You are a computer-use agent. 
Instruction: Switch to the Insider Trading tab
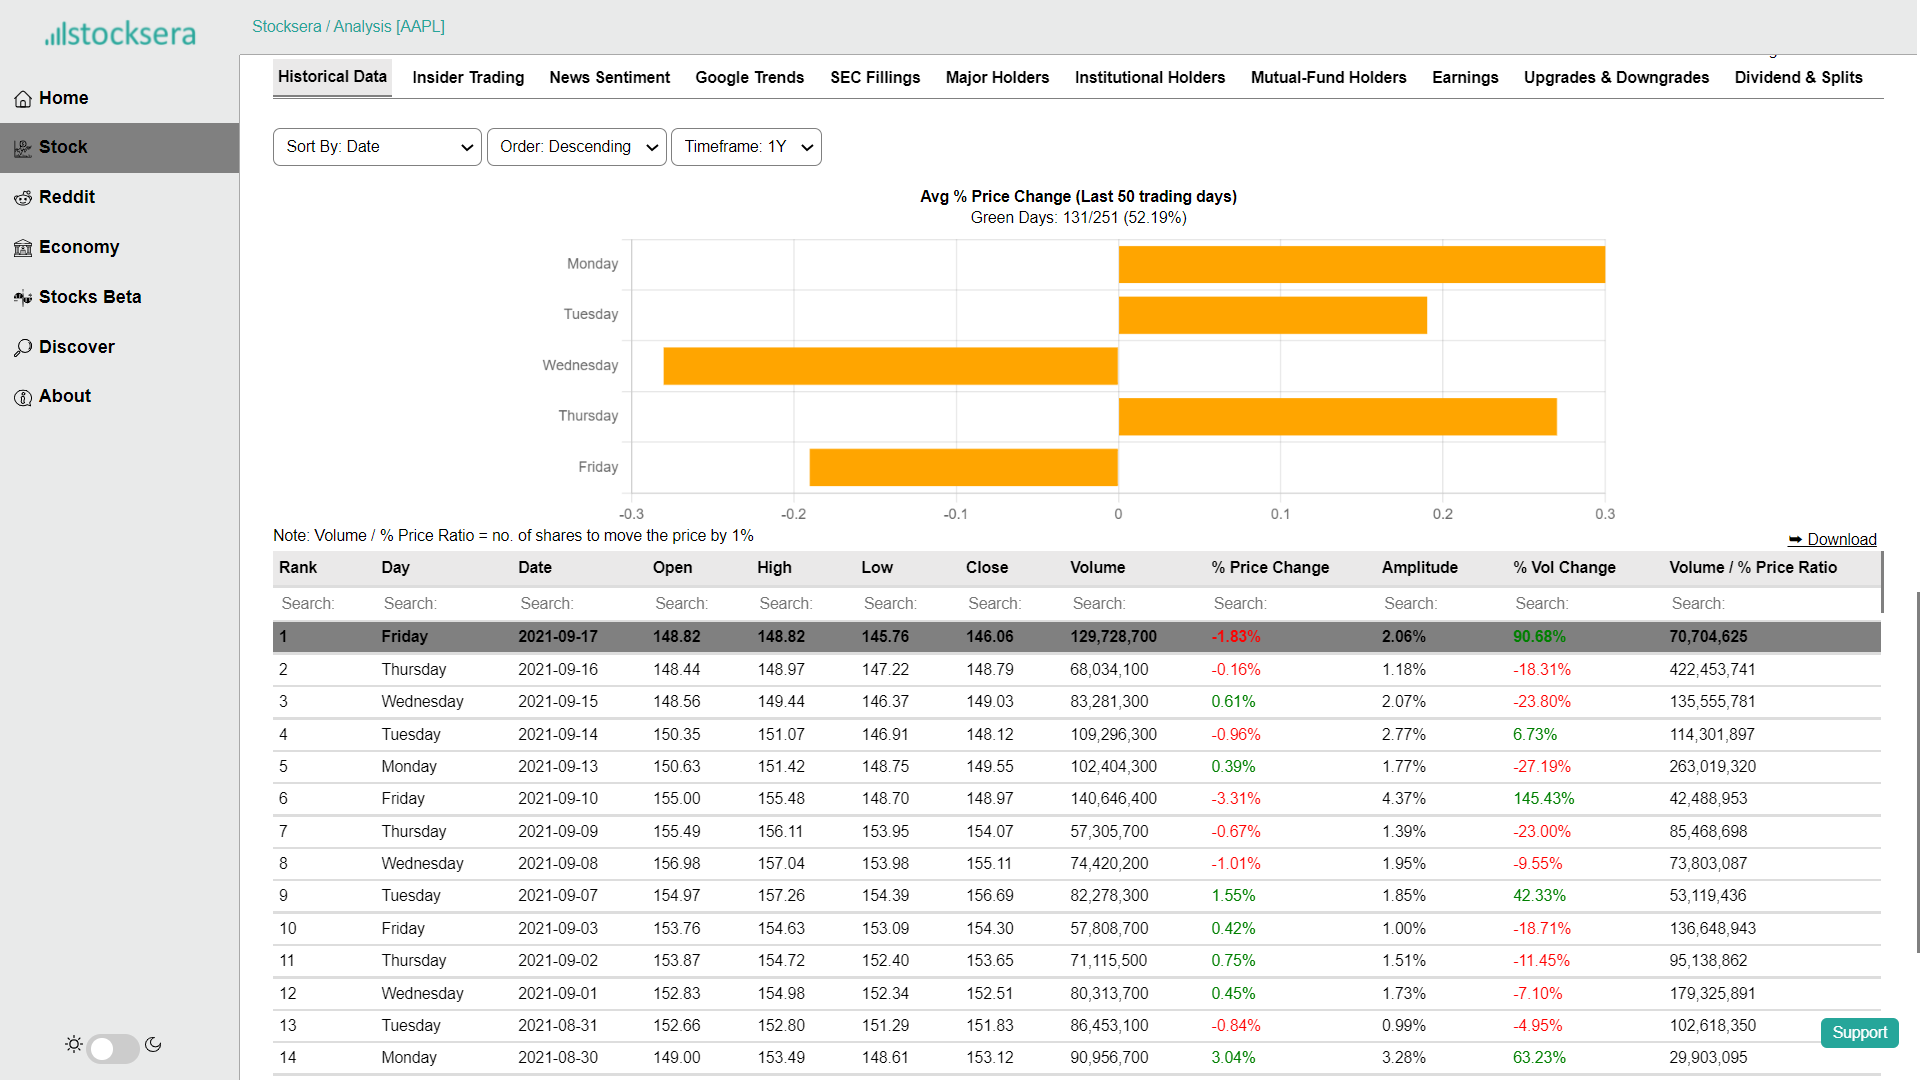tap(468, 78)
